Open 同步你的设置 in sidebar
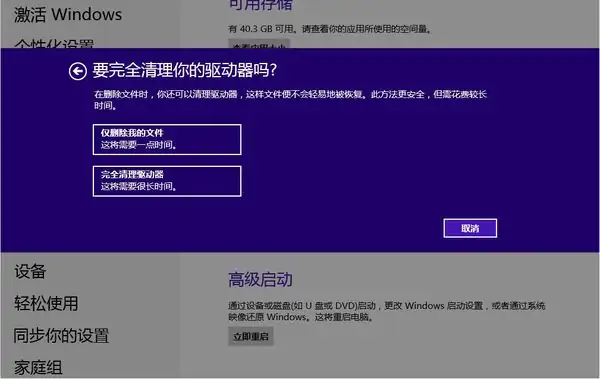The width and height of the screenshot is (600, 379). pyautogui.click(x=61, y=335)
